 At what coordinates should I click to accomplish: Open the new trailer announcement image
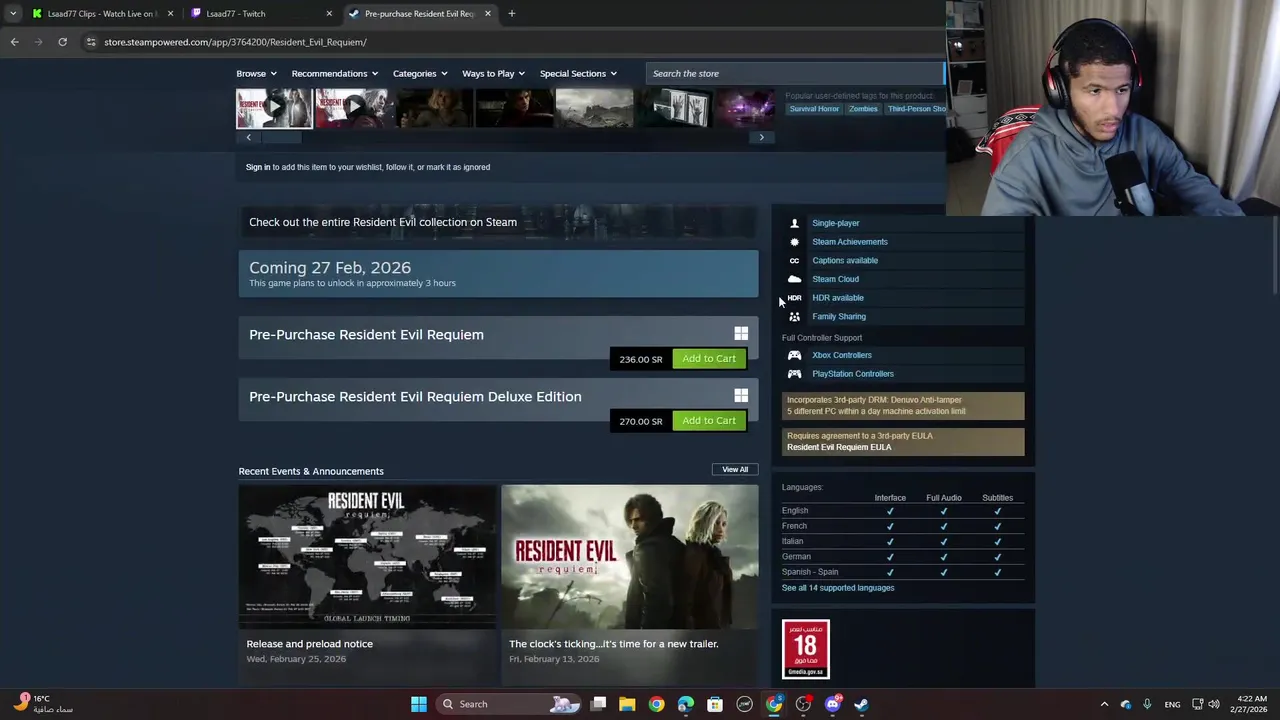[630, 556]
